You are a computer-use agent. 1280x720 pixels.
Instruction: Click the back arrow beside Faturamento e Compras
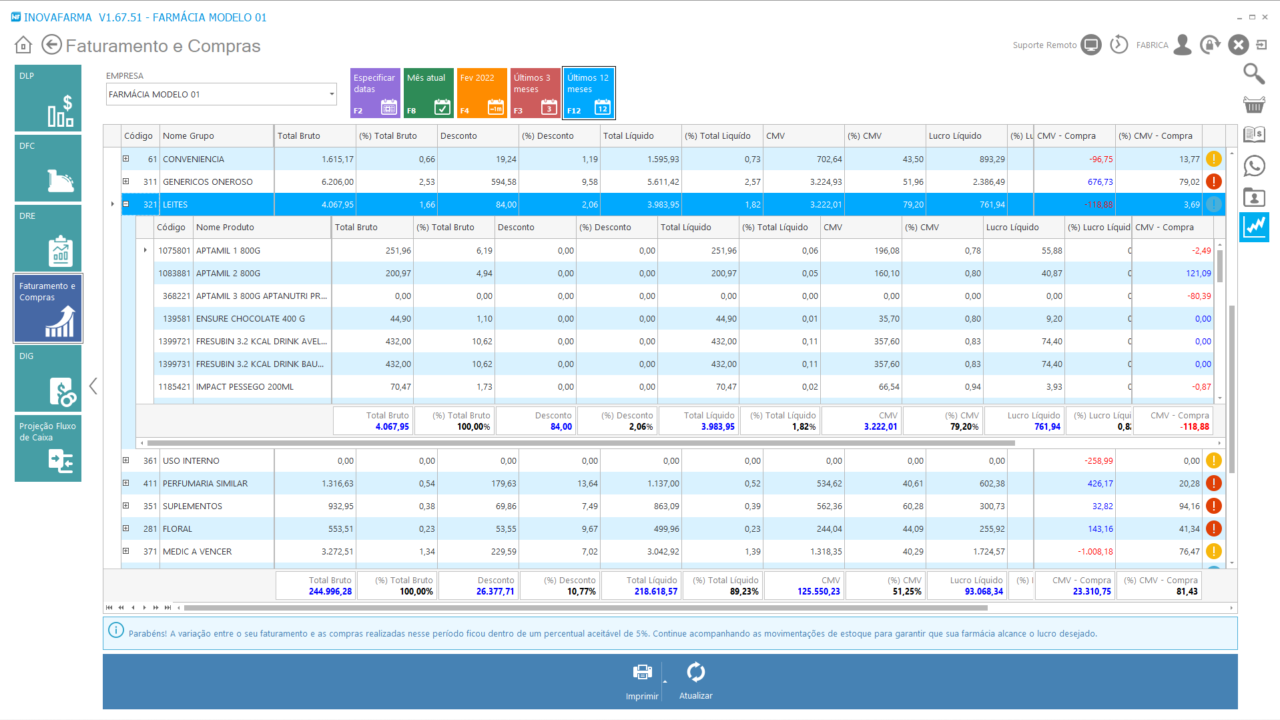click(51, 45)
